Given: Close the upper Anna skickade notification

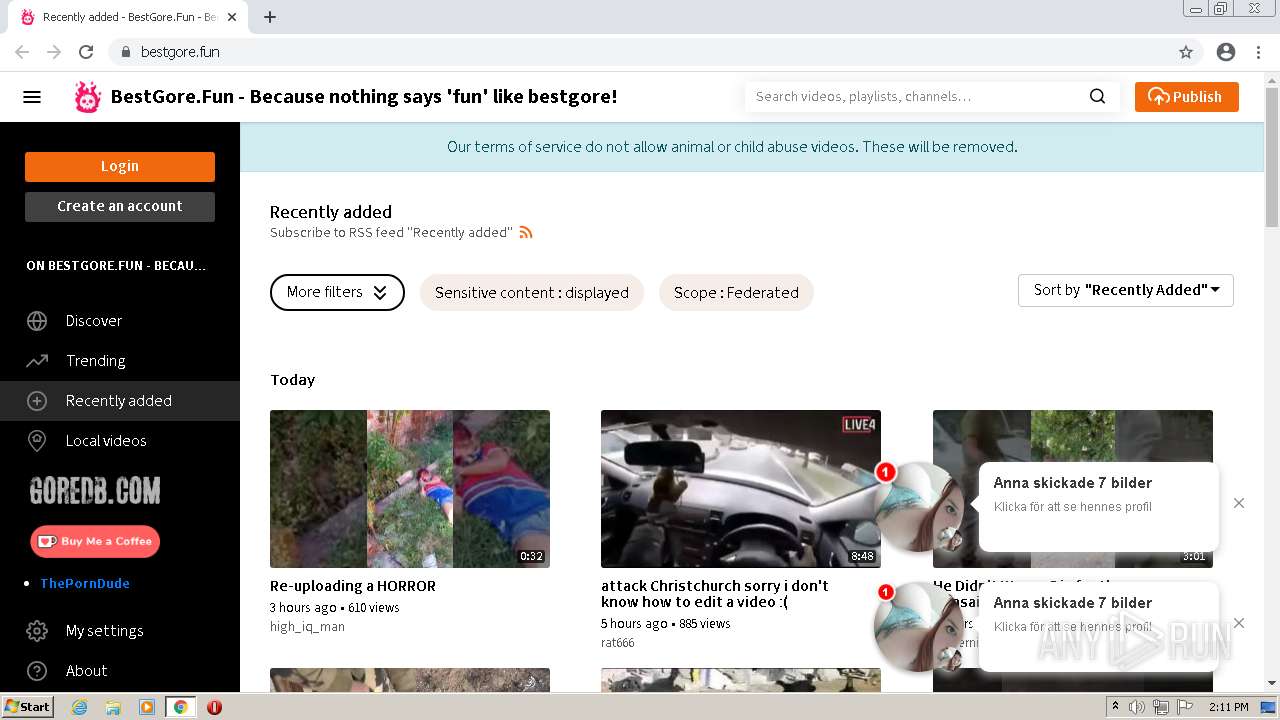Looking at the screenshot, I should (x=1239, y=503).
